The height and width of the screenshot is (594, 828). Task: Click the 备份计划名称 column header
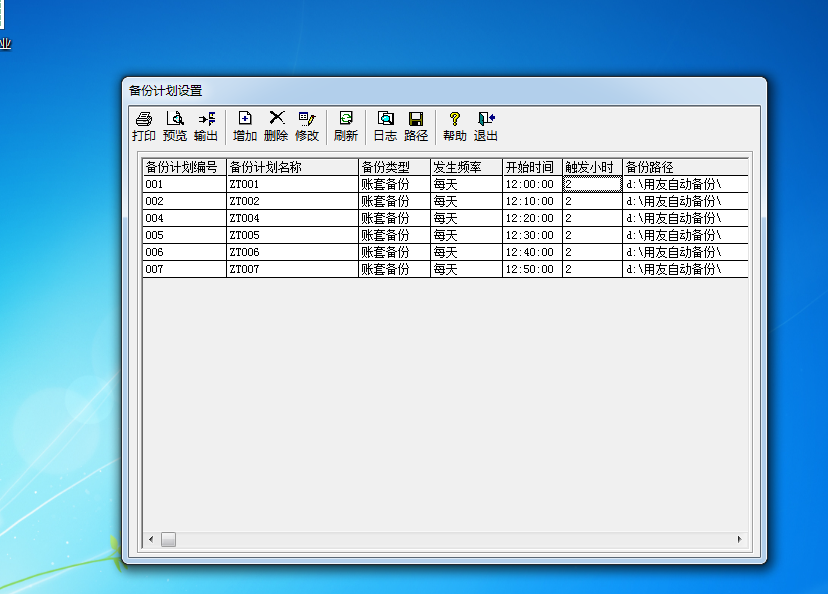pos(293,167)
